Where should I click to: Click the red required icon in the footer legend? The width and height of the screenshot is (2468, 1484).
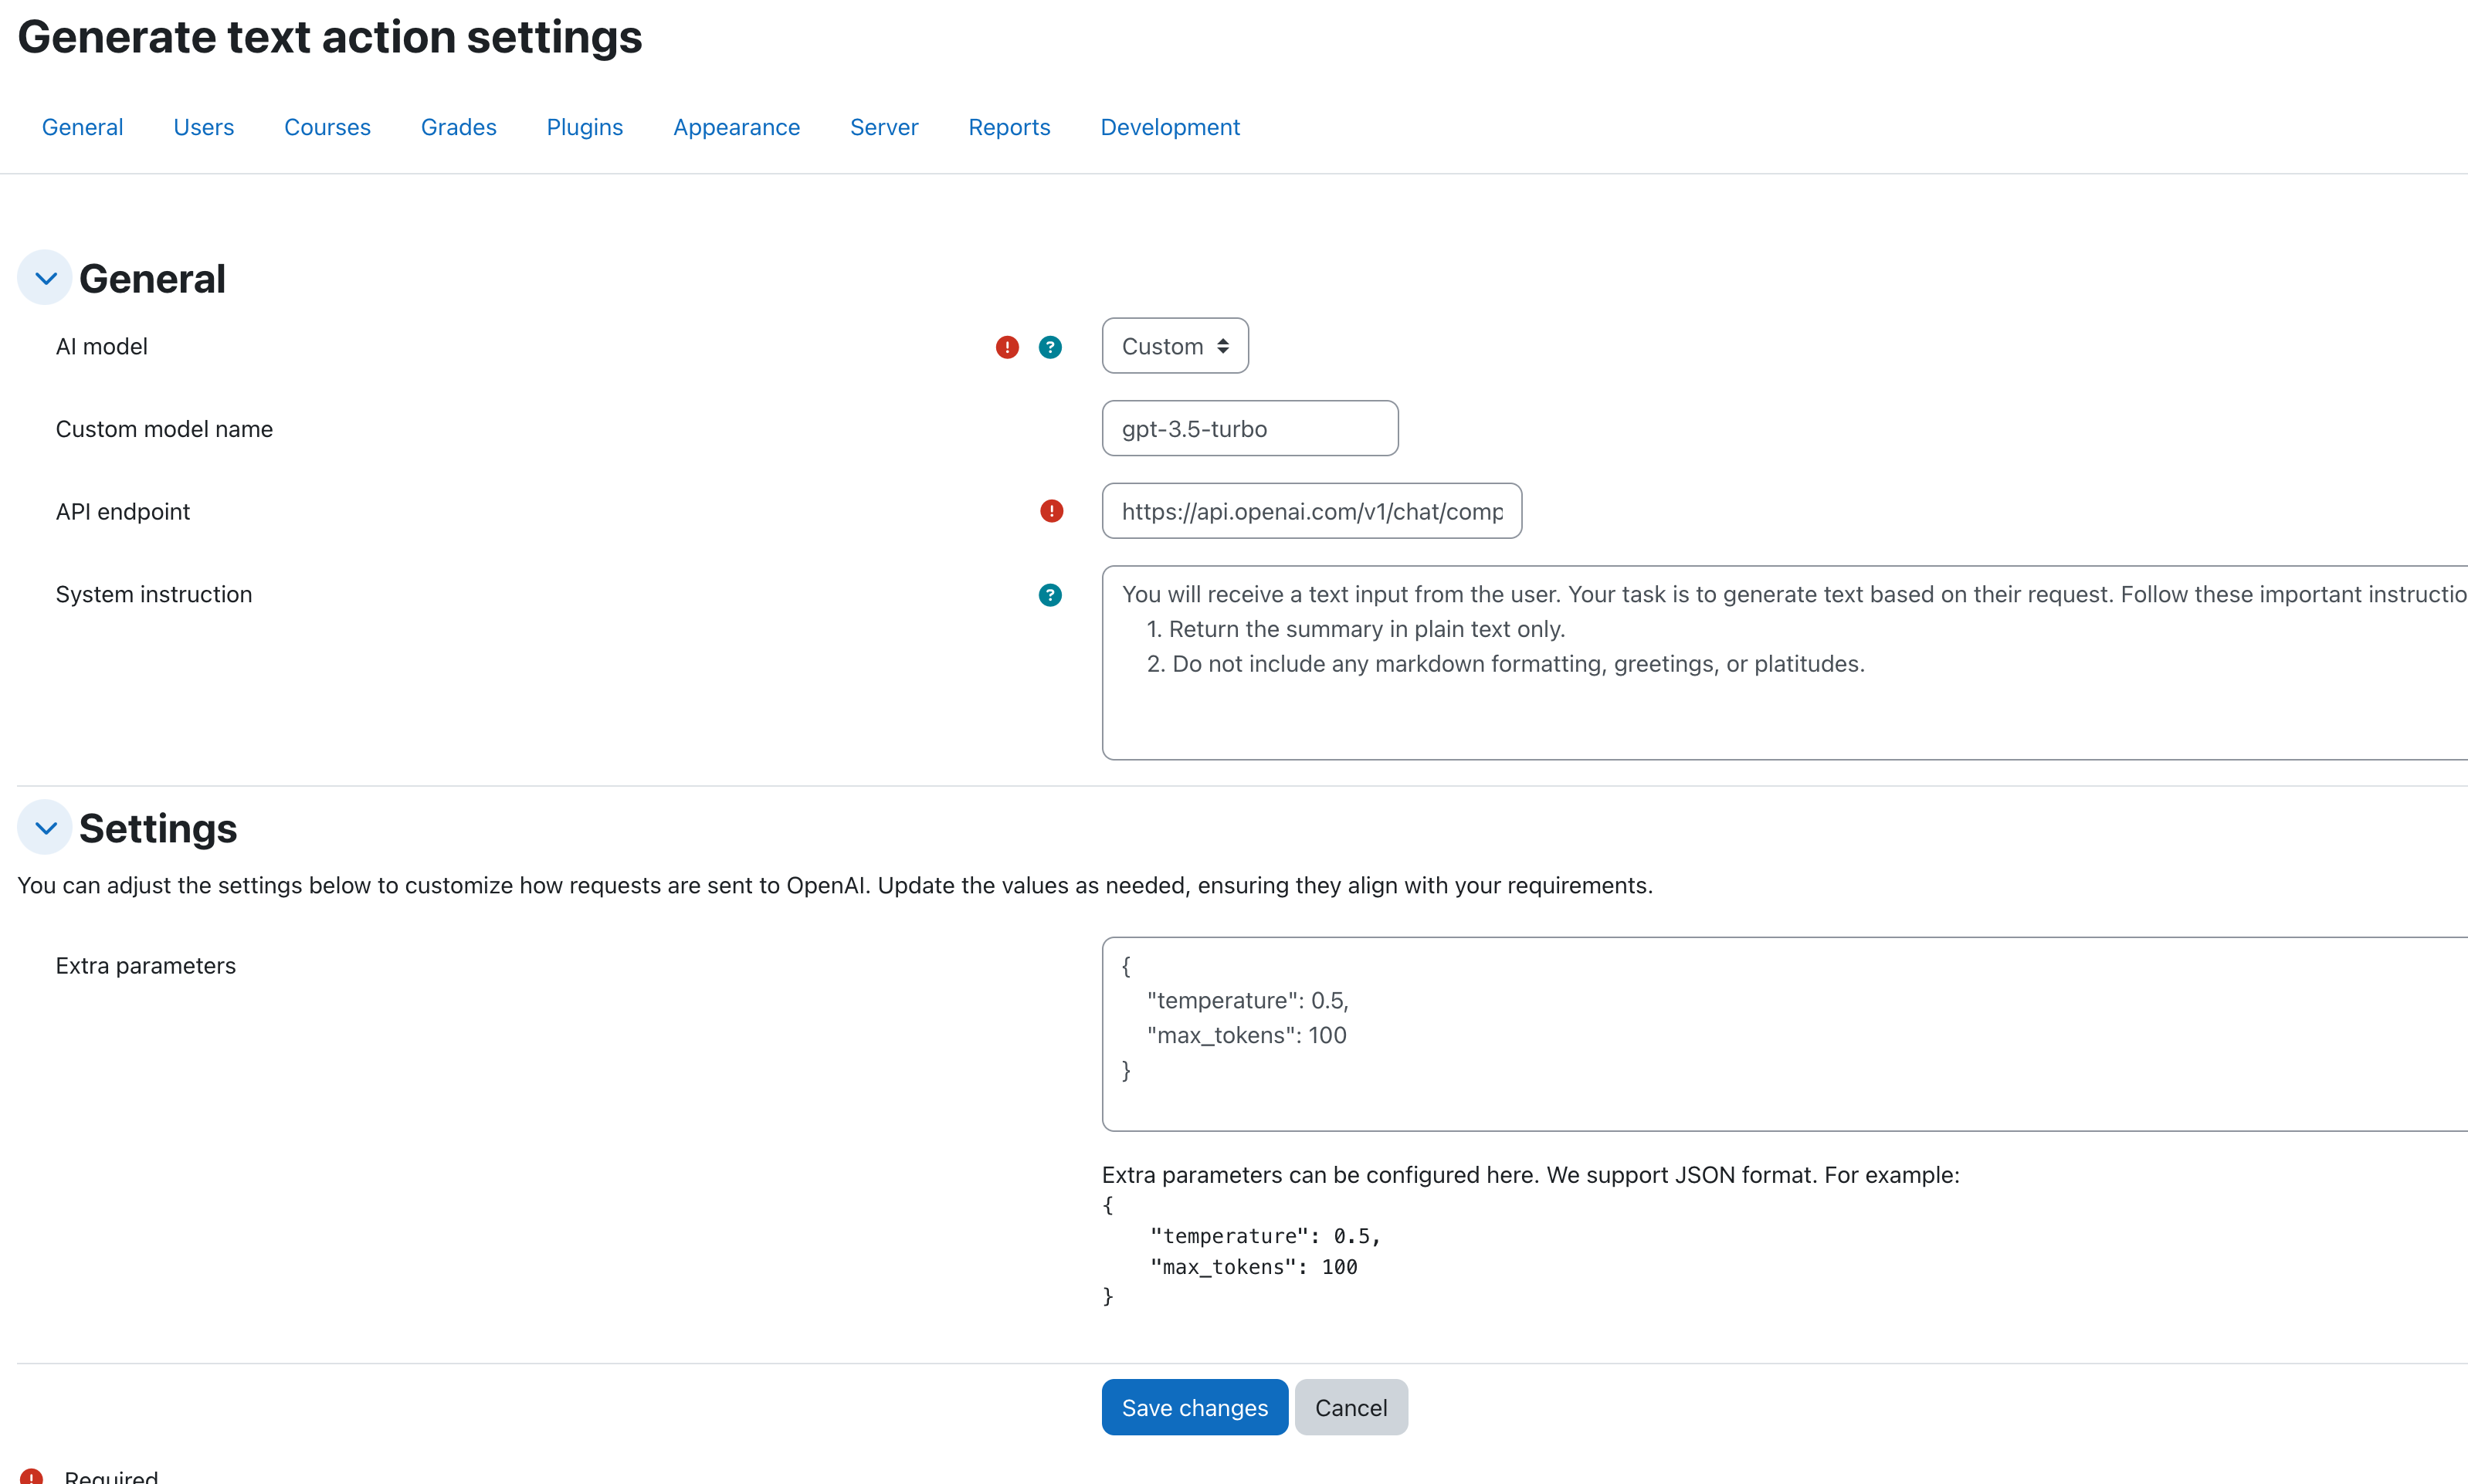point(31,1476)
